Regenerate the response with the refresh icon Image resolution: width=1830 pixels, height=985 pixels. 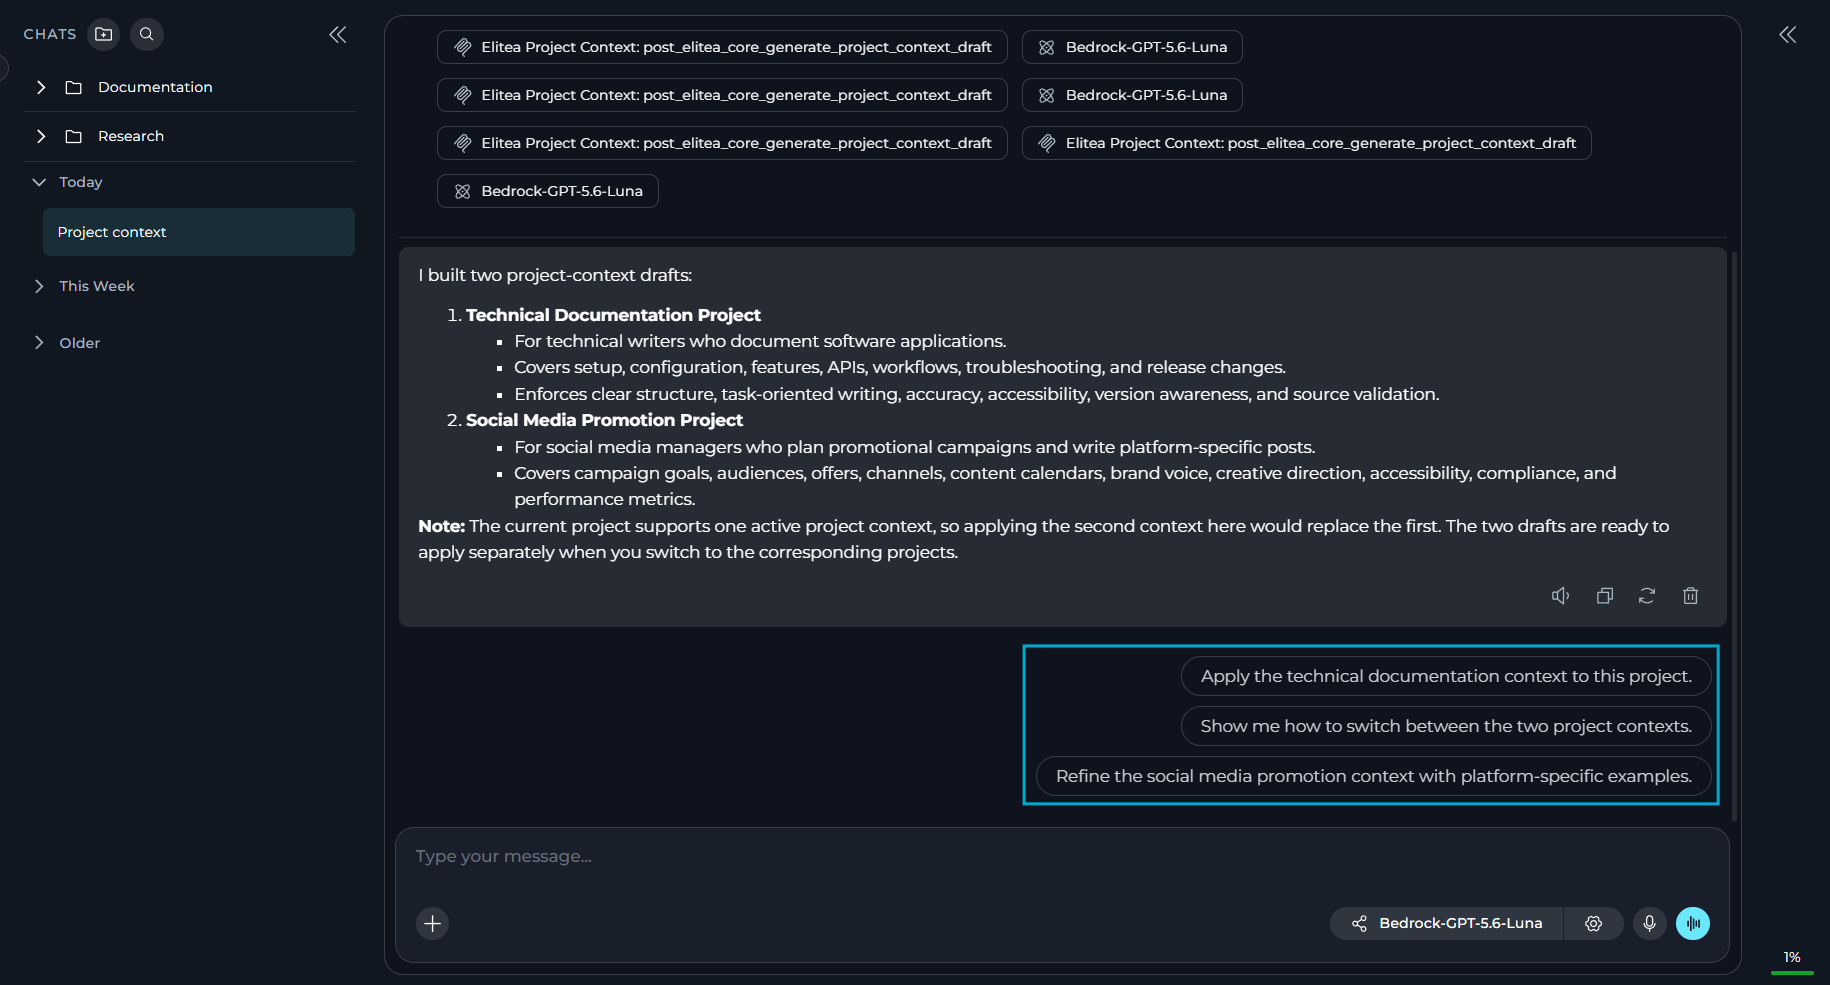[x=1647, y=596]
